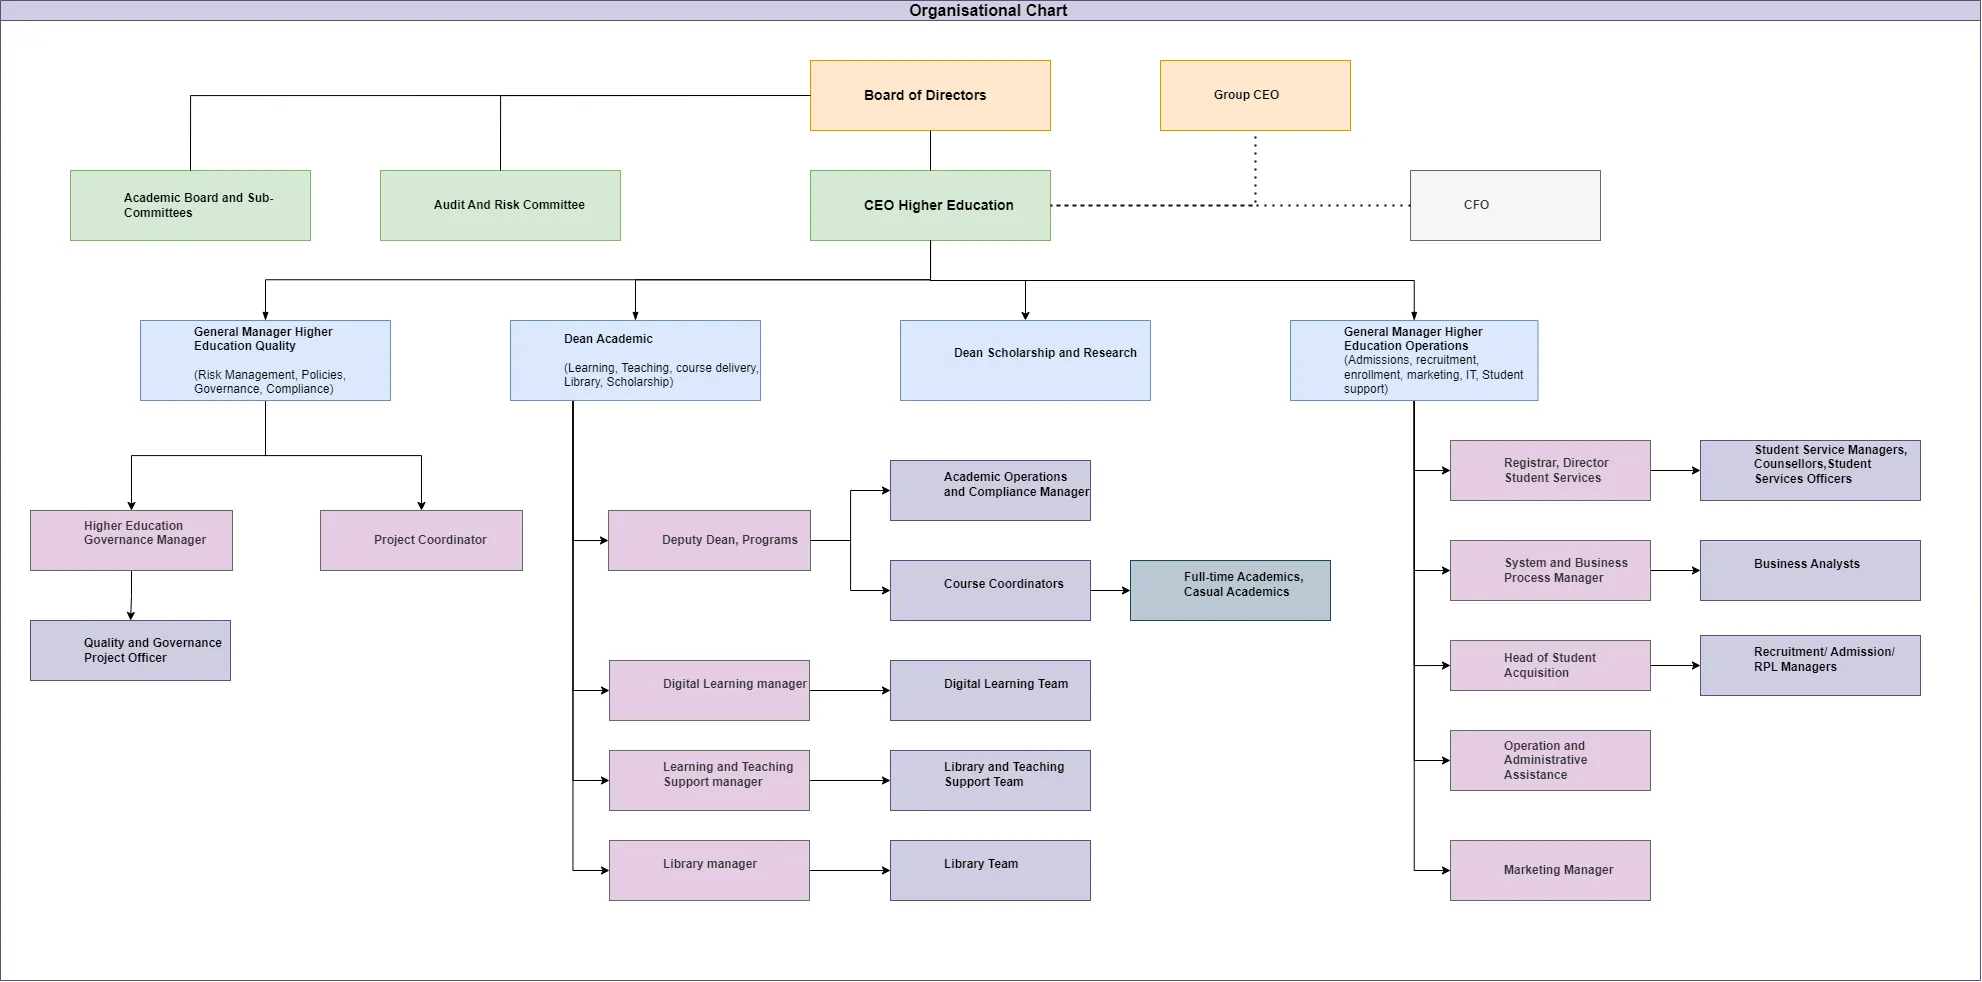Select the Marketing Manager box
The height and width of the screenshot is (982, 1982).
click(x=1550, y=870)
